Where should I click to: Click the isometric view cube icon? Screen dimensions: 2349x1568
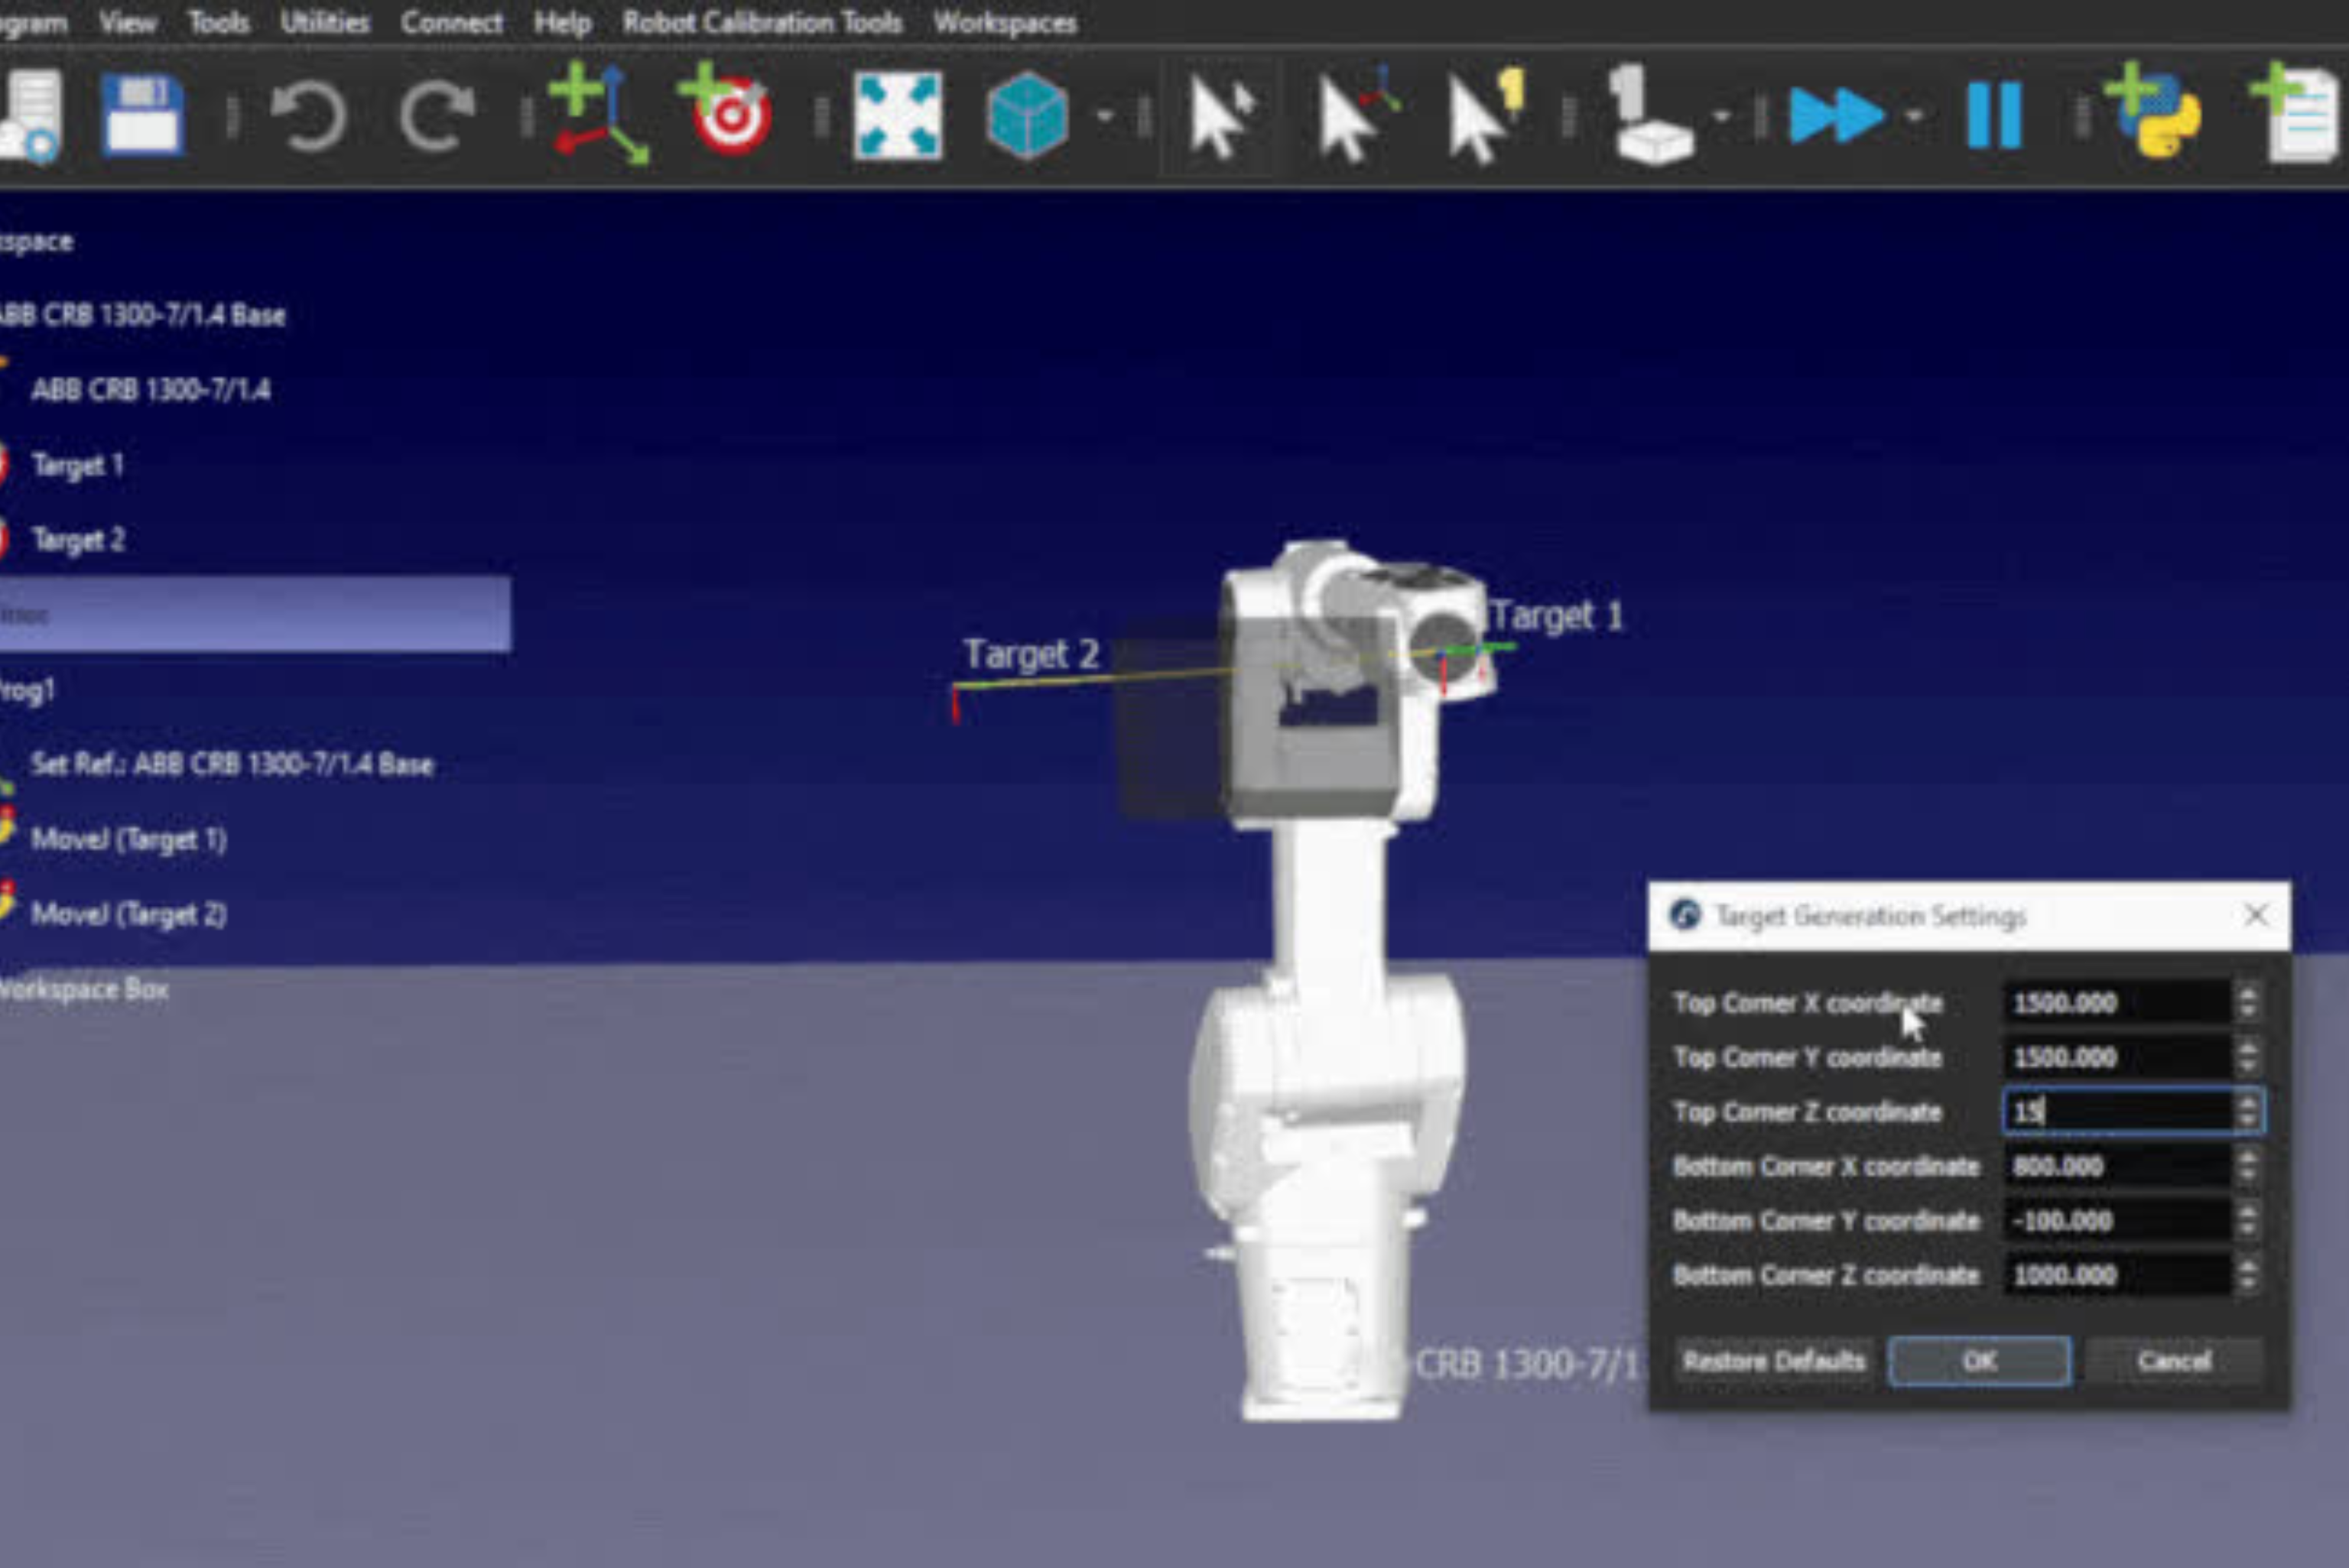(1026, 116)
